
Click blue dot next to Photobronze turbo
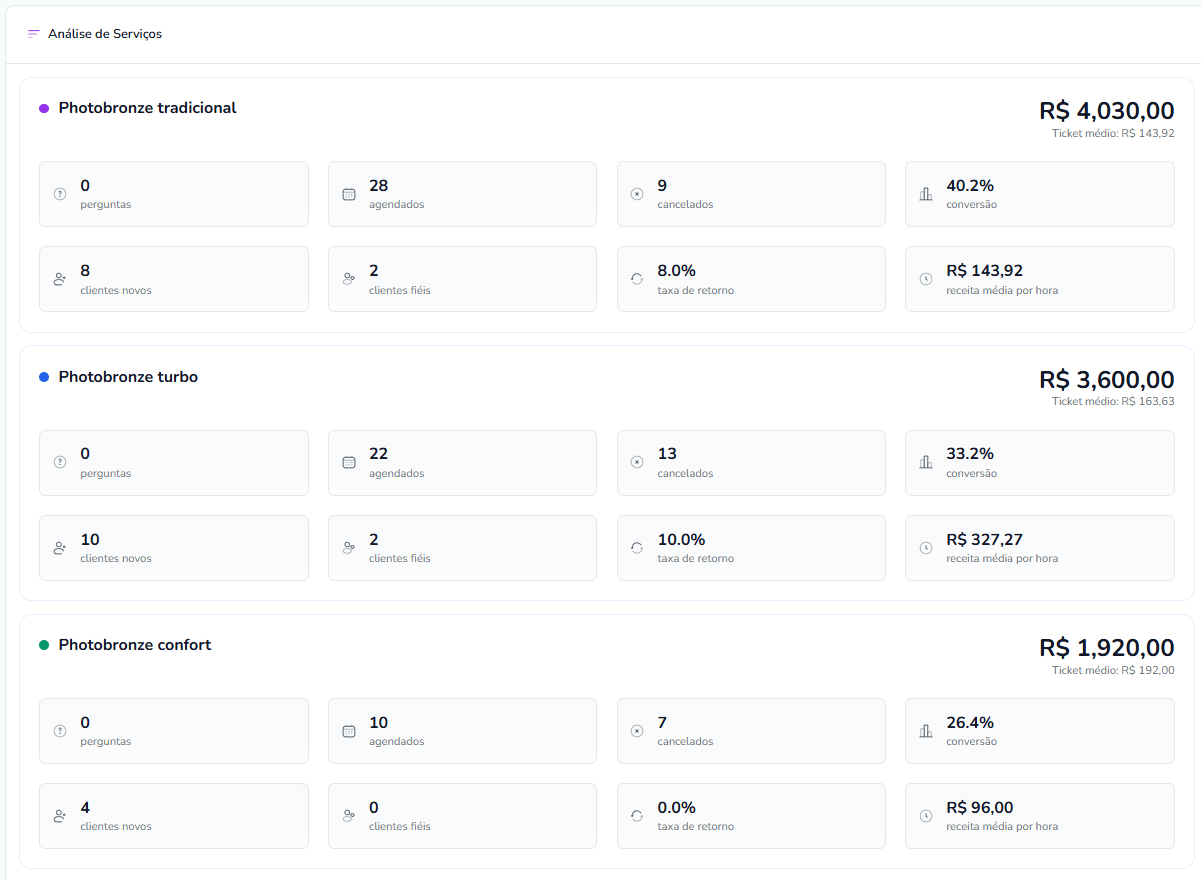point(44,377)
